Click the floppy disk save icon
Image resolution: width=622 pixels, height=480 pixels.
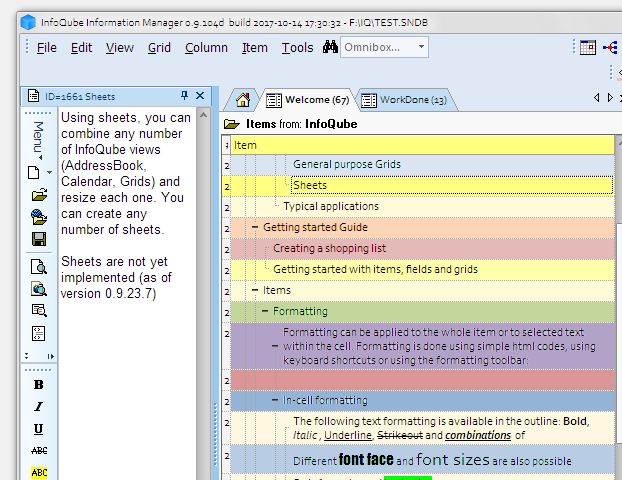click(39, 239)
